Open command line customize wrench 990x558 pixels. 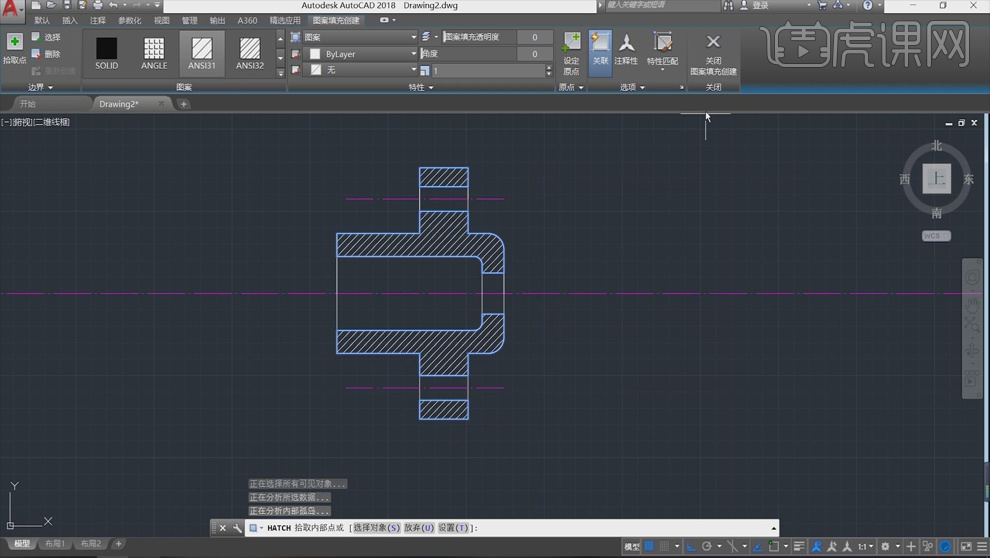(237, 528)
